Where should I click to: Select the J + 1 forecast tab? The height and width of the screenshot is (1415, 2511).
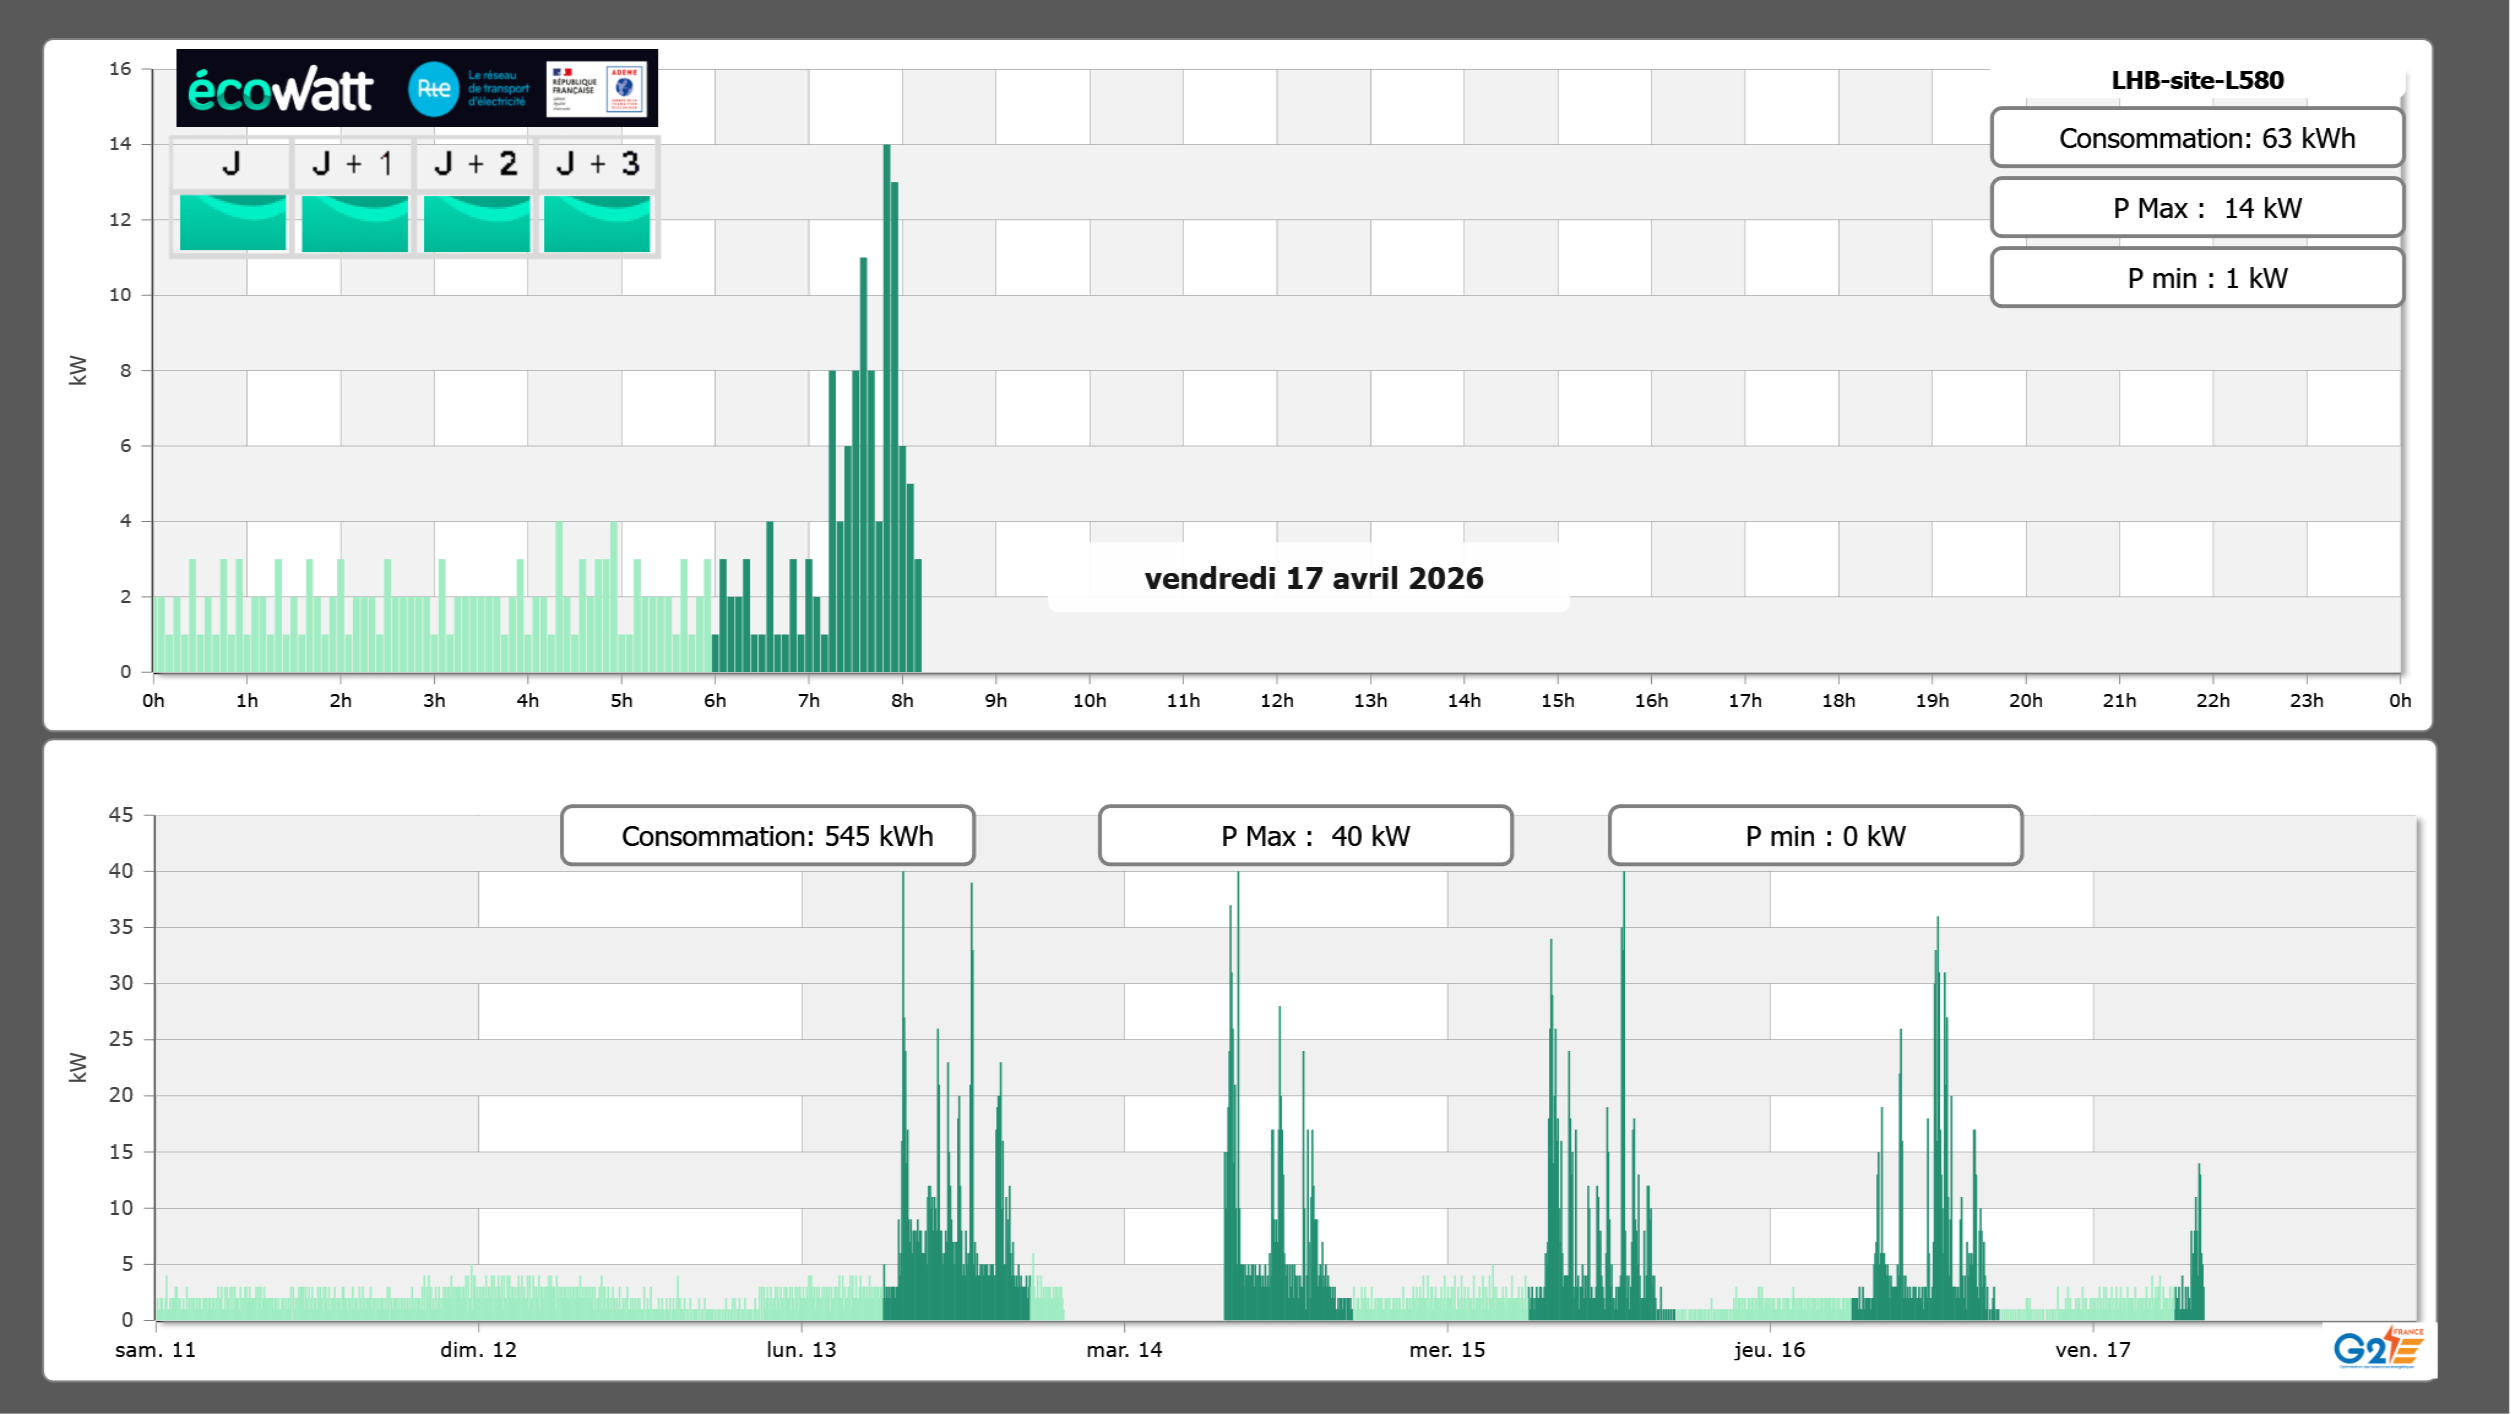pos(353,164)
